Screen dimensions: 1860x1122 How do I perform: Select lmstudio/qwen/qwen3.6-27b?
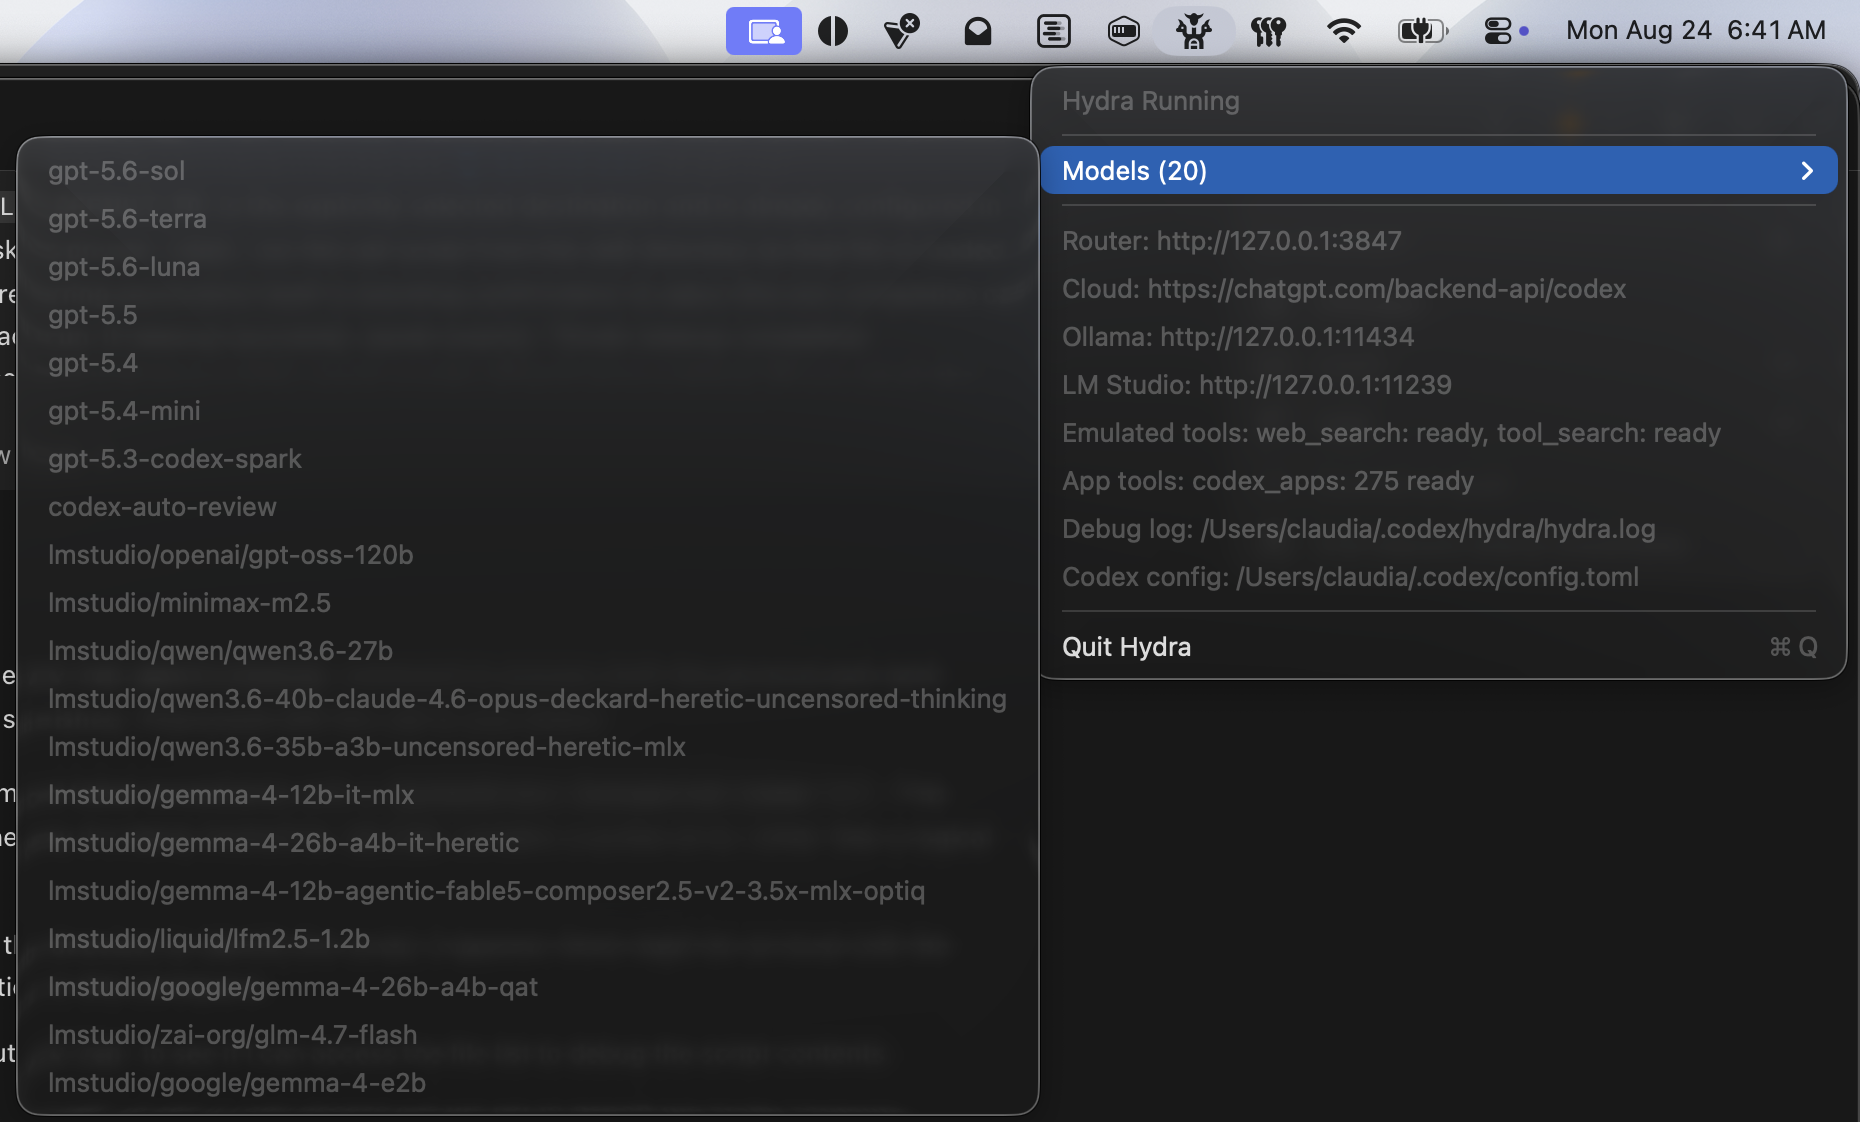(x=528, y=651)
